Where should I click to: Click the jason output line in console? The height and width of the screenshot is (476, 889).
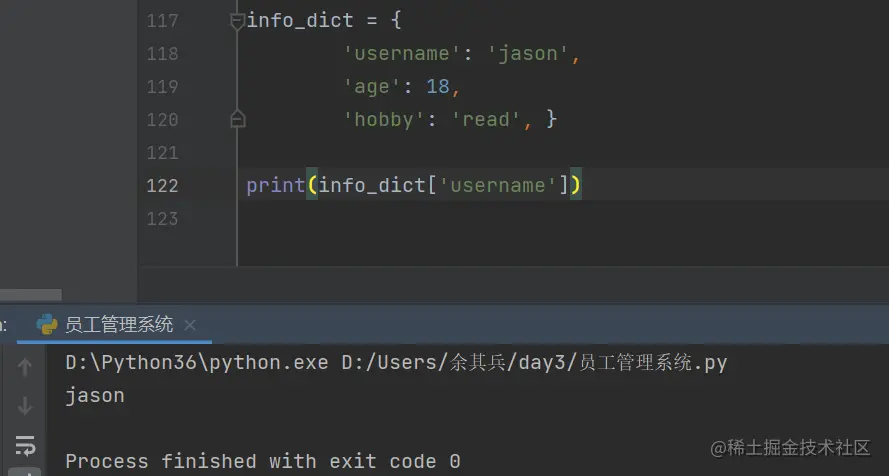click(95, 396)
